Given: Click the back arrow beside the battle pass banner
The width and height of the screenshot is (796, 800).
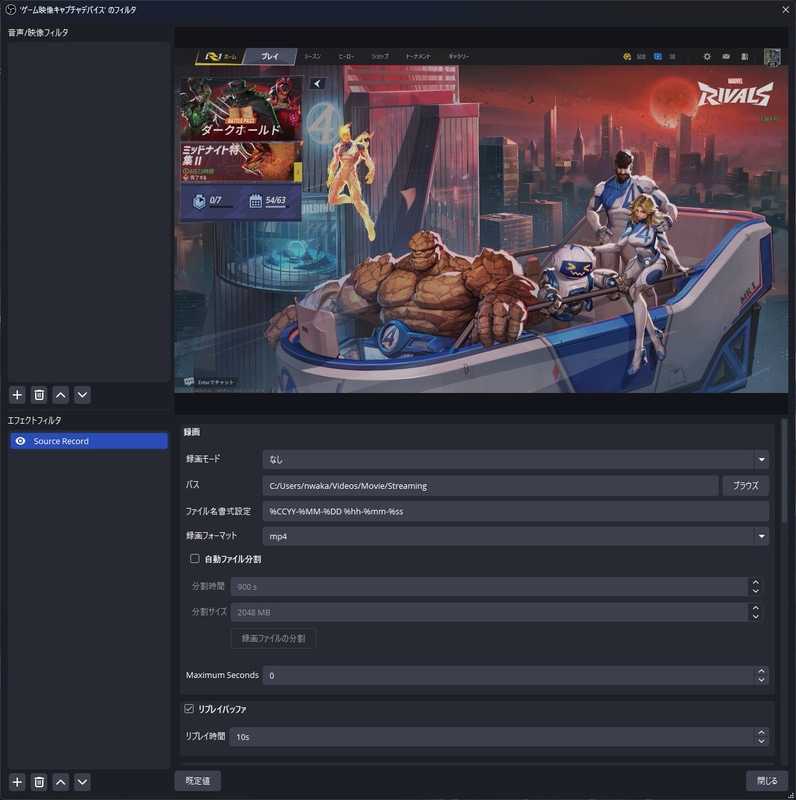Looking at the screenshot, I should [x=317, y=84].
